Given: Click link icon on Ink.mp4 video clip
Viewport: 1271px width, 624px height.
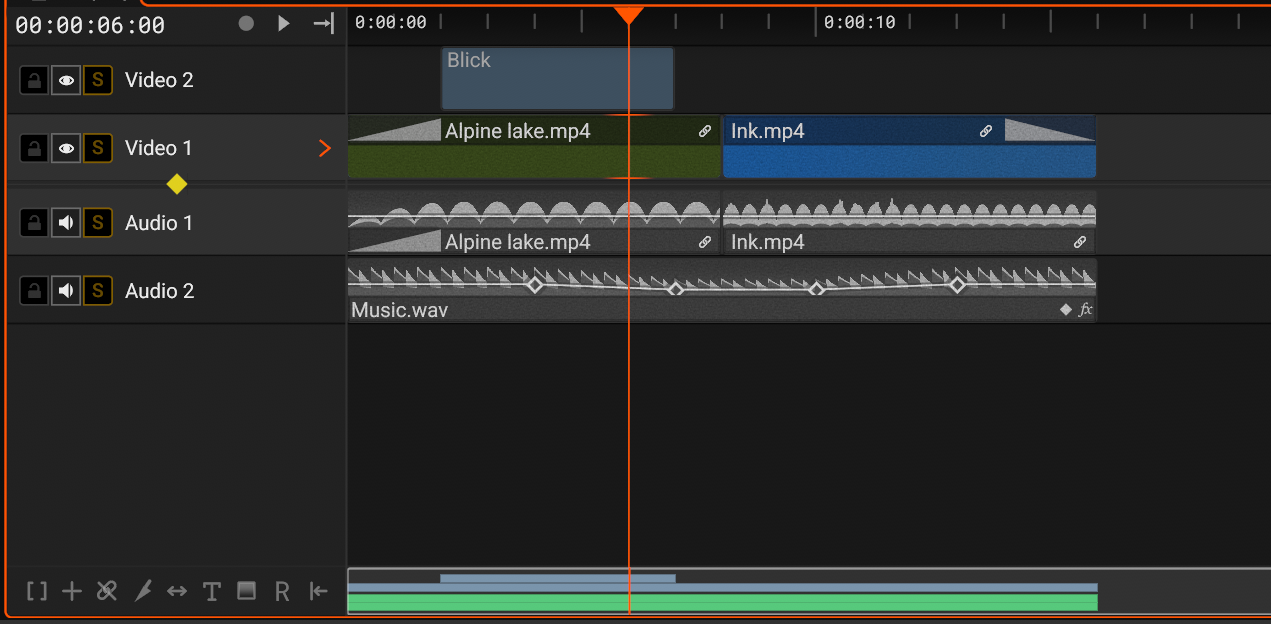Looking at the screenshot, I should 986,131.
